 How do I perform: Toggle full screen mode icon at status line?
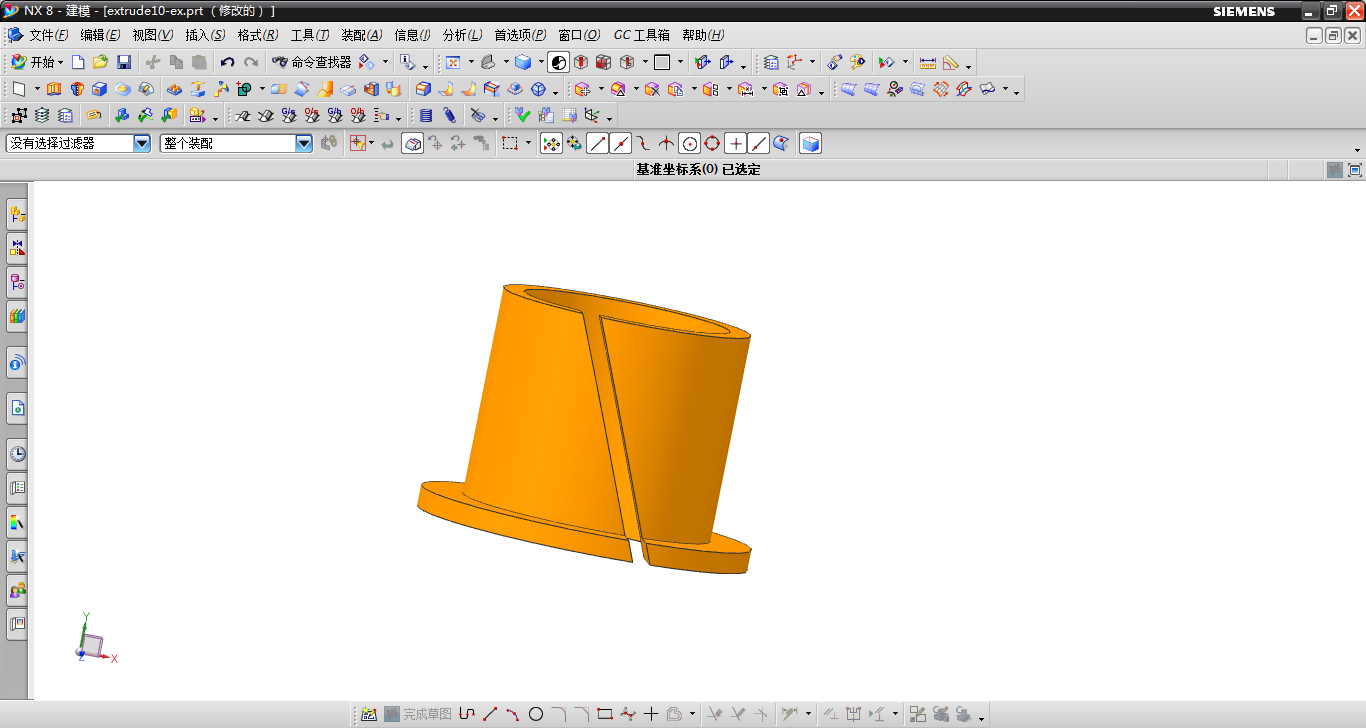click(x=1355, y=170)
